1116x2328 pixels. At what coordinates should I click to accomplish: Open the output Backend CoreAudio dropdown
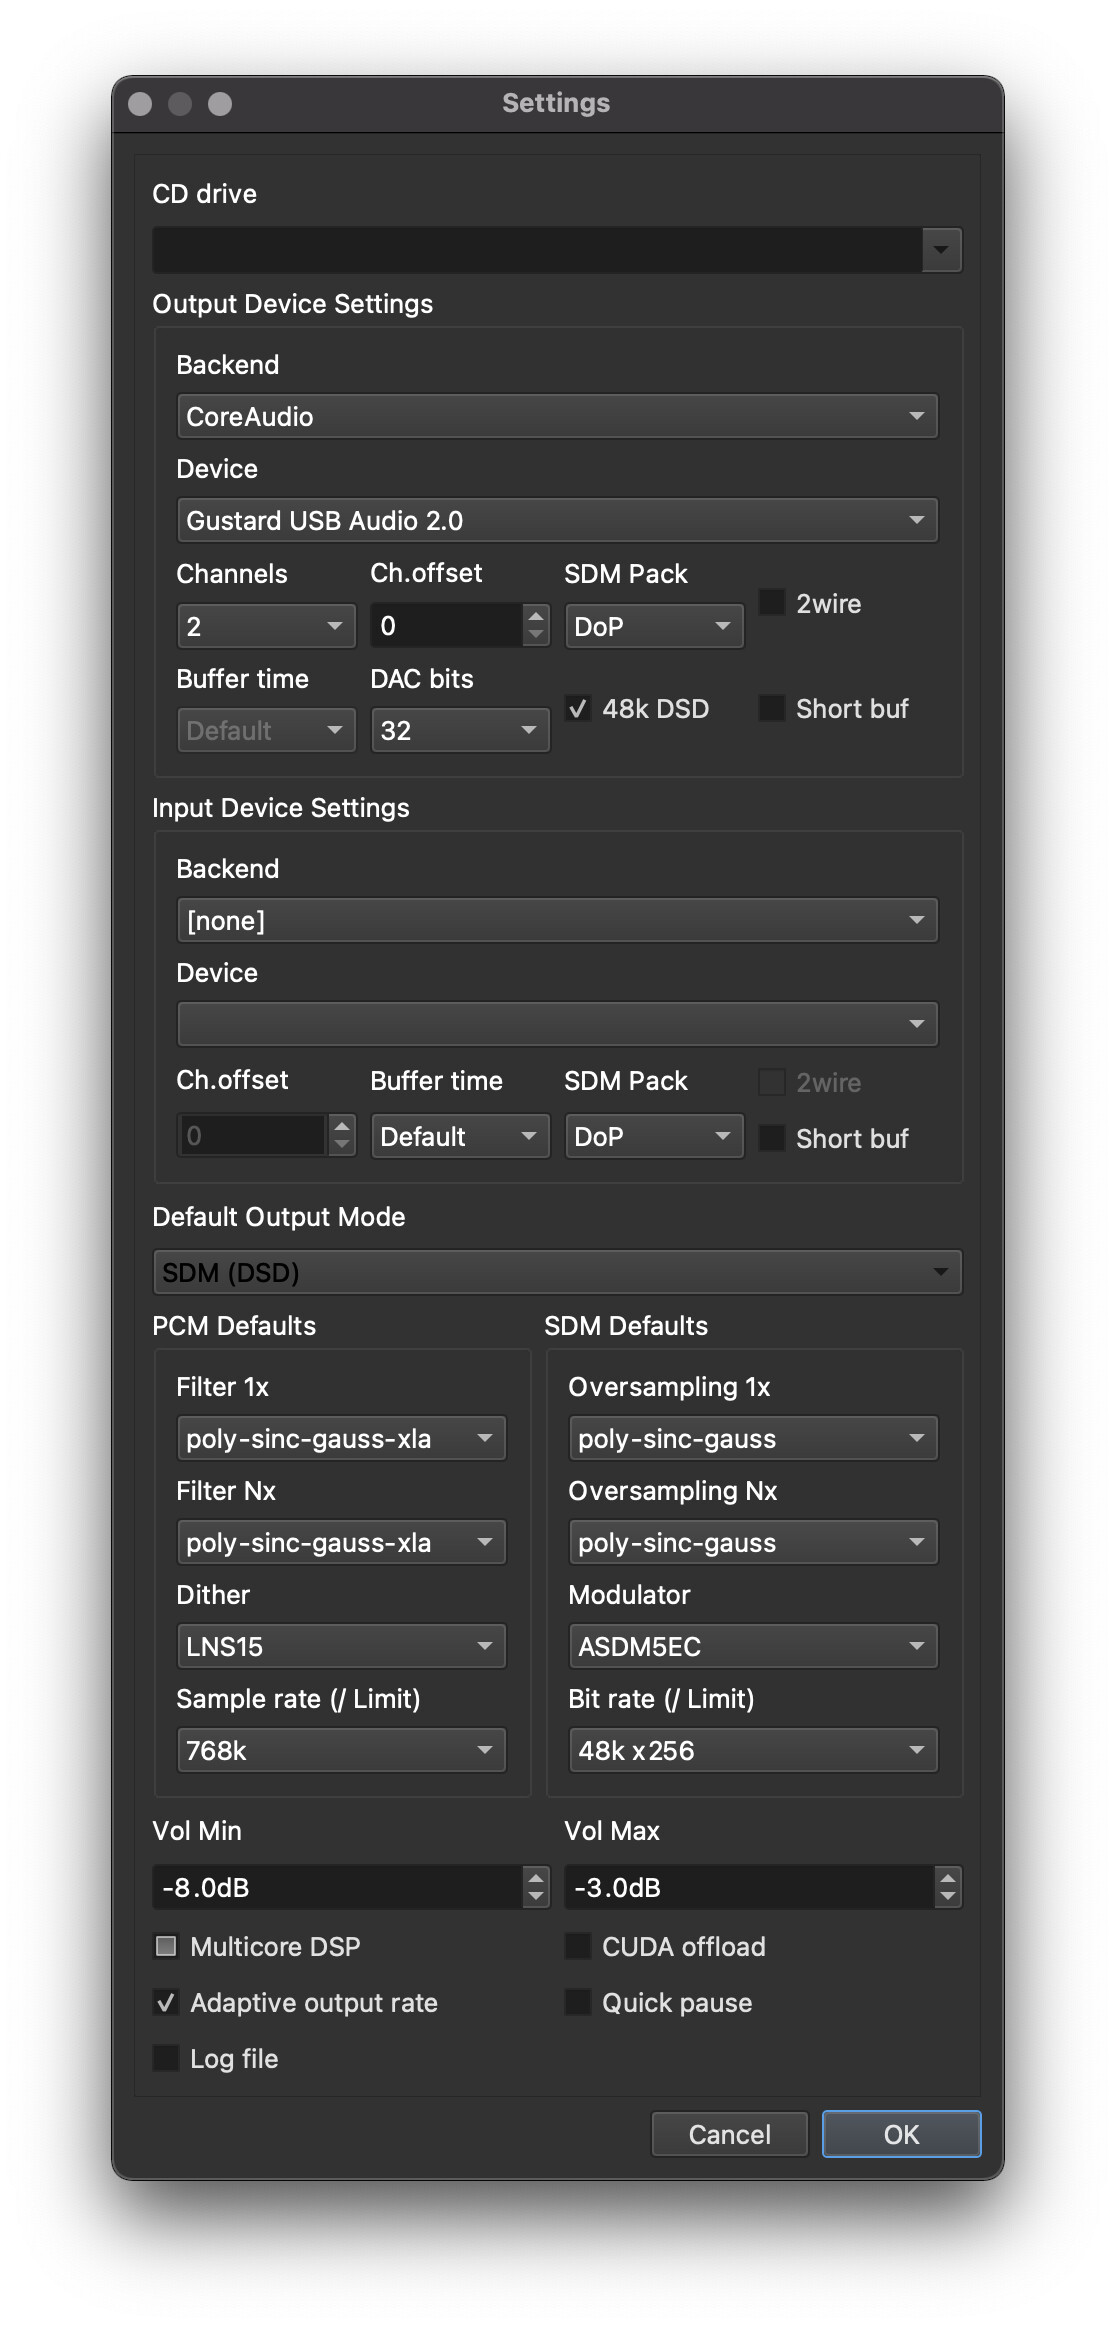point(556,416)
